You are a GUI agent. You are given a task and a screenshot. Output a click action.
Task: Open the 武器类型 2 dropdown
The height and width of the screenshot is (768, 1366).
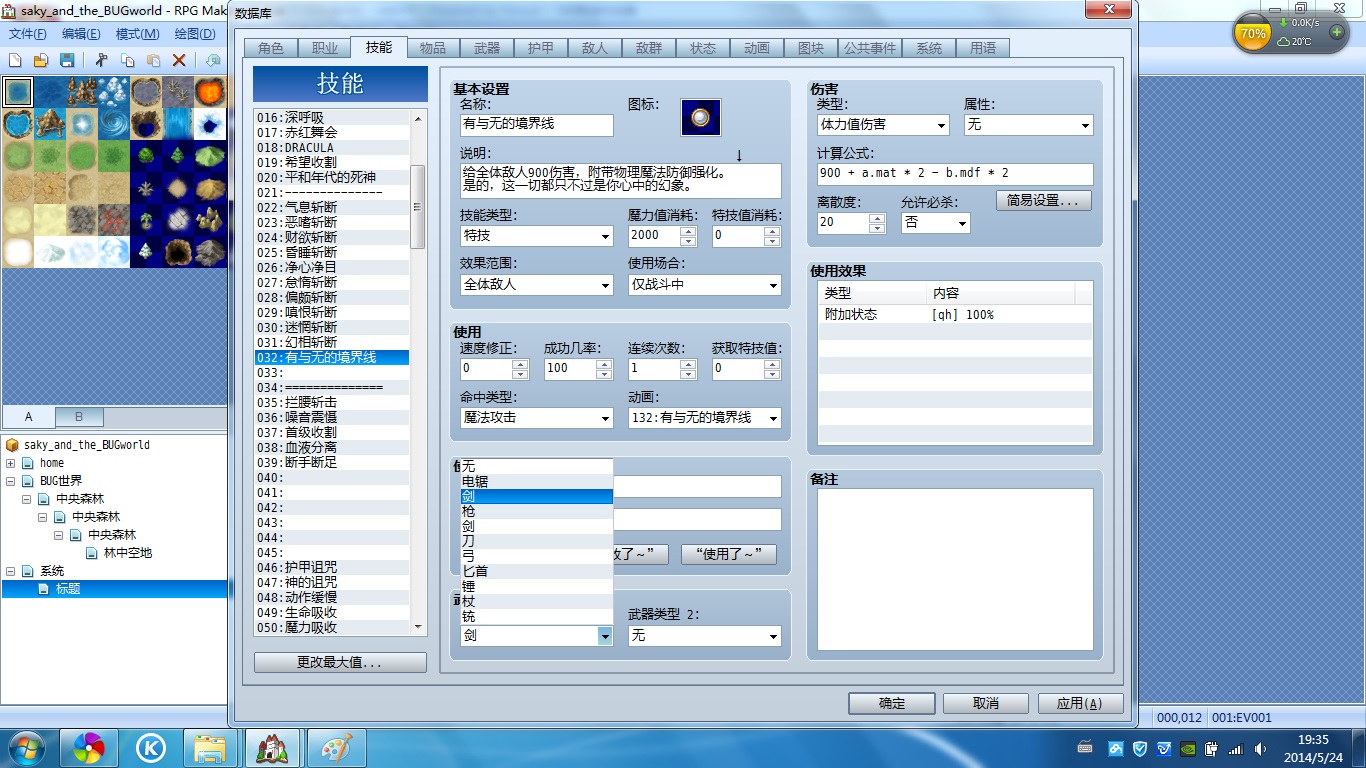point(705,636)
